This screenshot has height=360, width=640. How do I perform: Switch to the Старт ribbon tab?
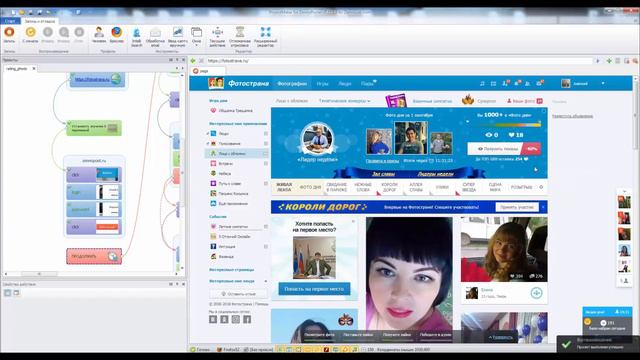[x=10, y=21]
